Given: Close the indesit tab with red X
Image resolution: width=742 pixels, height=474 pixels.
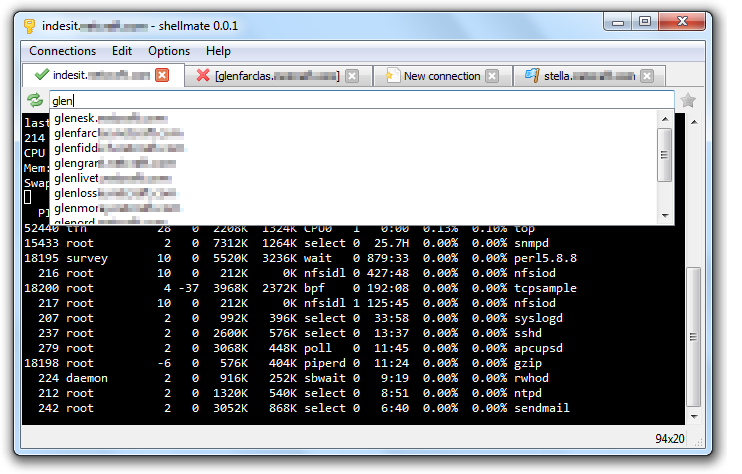Looking at the screenshot, I should 162,75.
